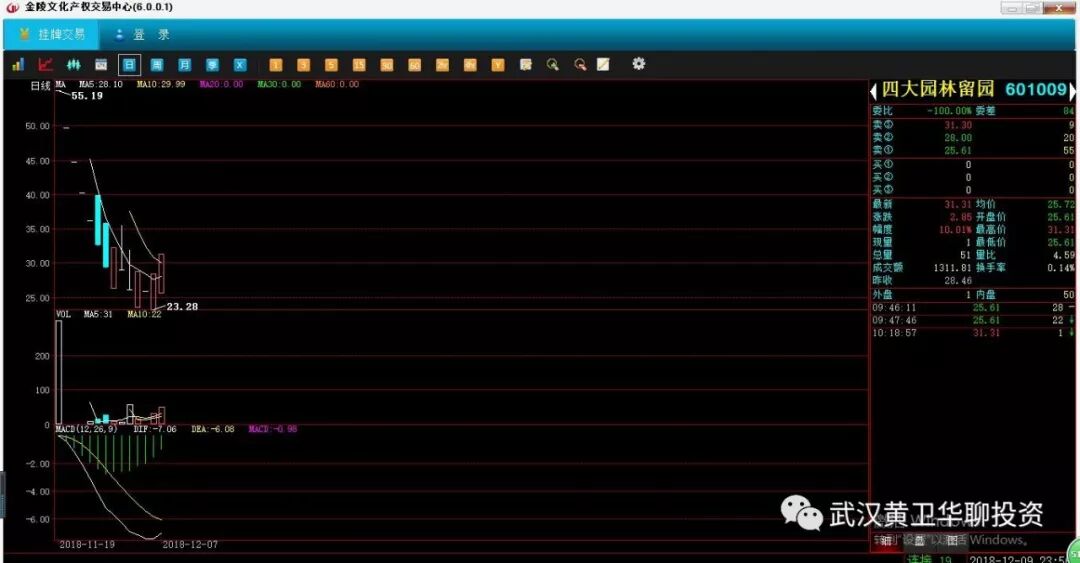Click the blue X period button

click(240, 65)
